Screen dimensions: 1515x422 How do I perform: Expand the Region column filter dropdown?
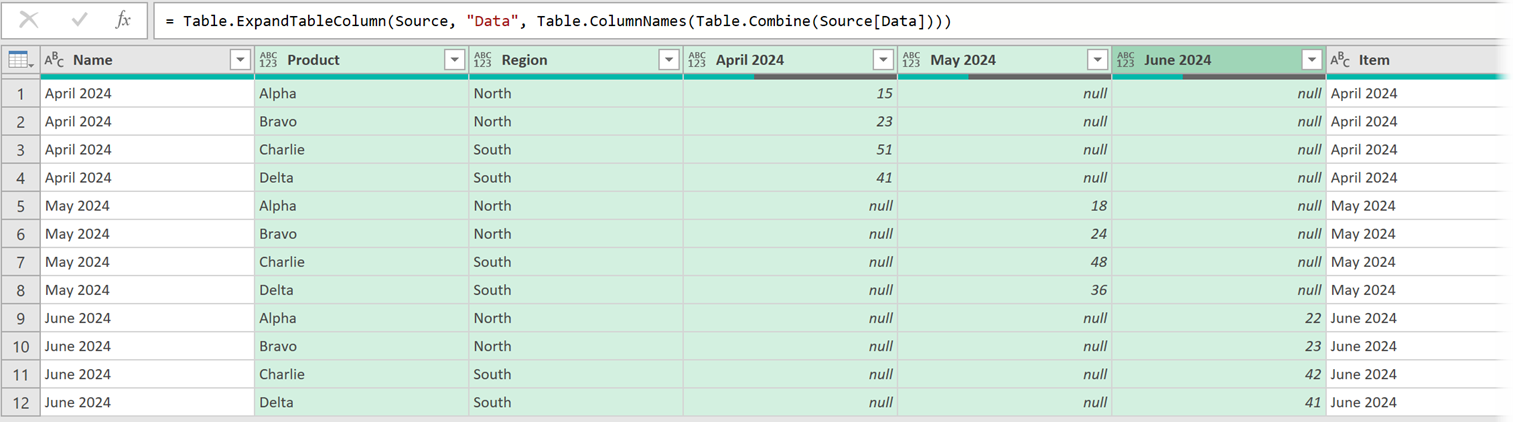click(x=669, y=61)
